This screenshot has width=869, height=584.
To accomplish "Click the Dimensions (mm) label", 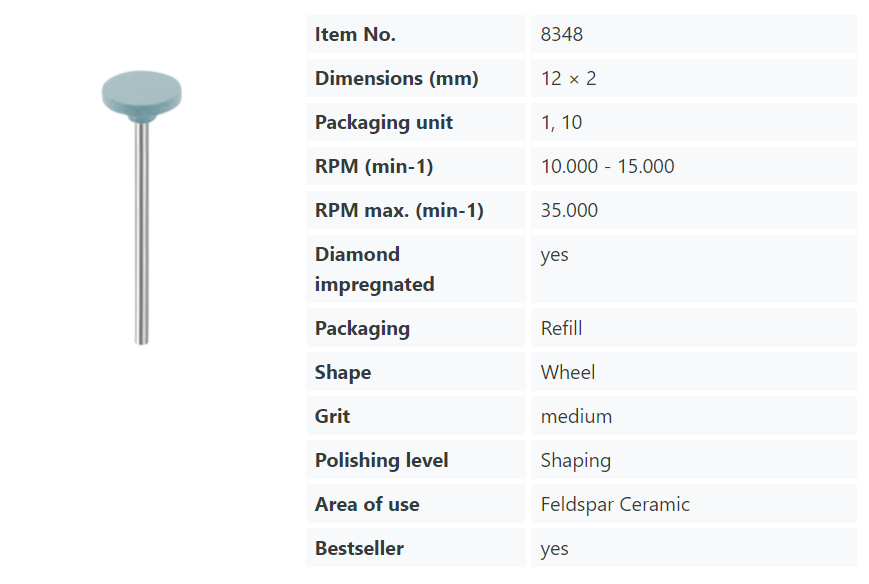I will click(396, 78).
